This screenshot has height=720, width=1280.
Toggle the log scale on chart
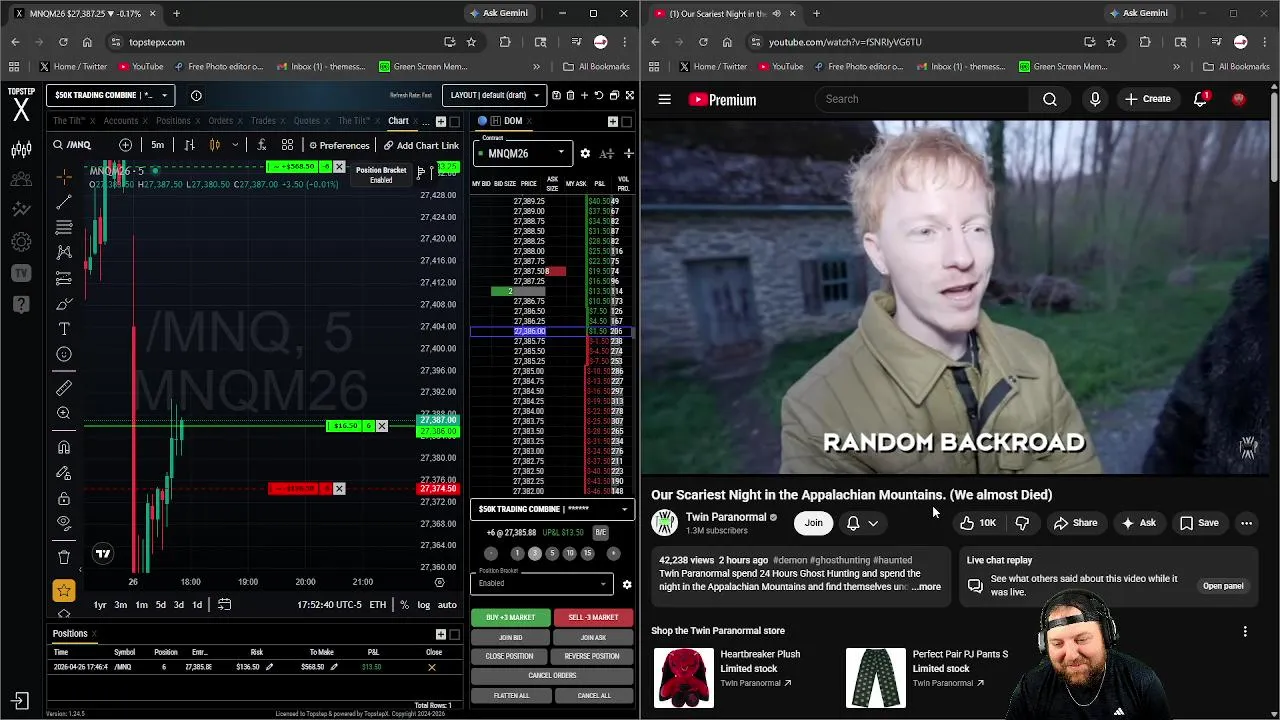coord(424,604)
